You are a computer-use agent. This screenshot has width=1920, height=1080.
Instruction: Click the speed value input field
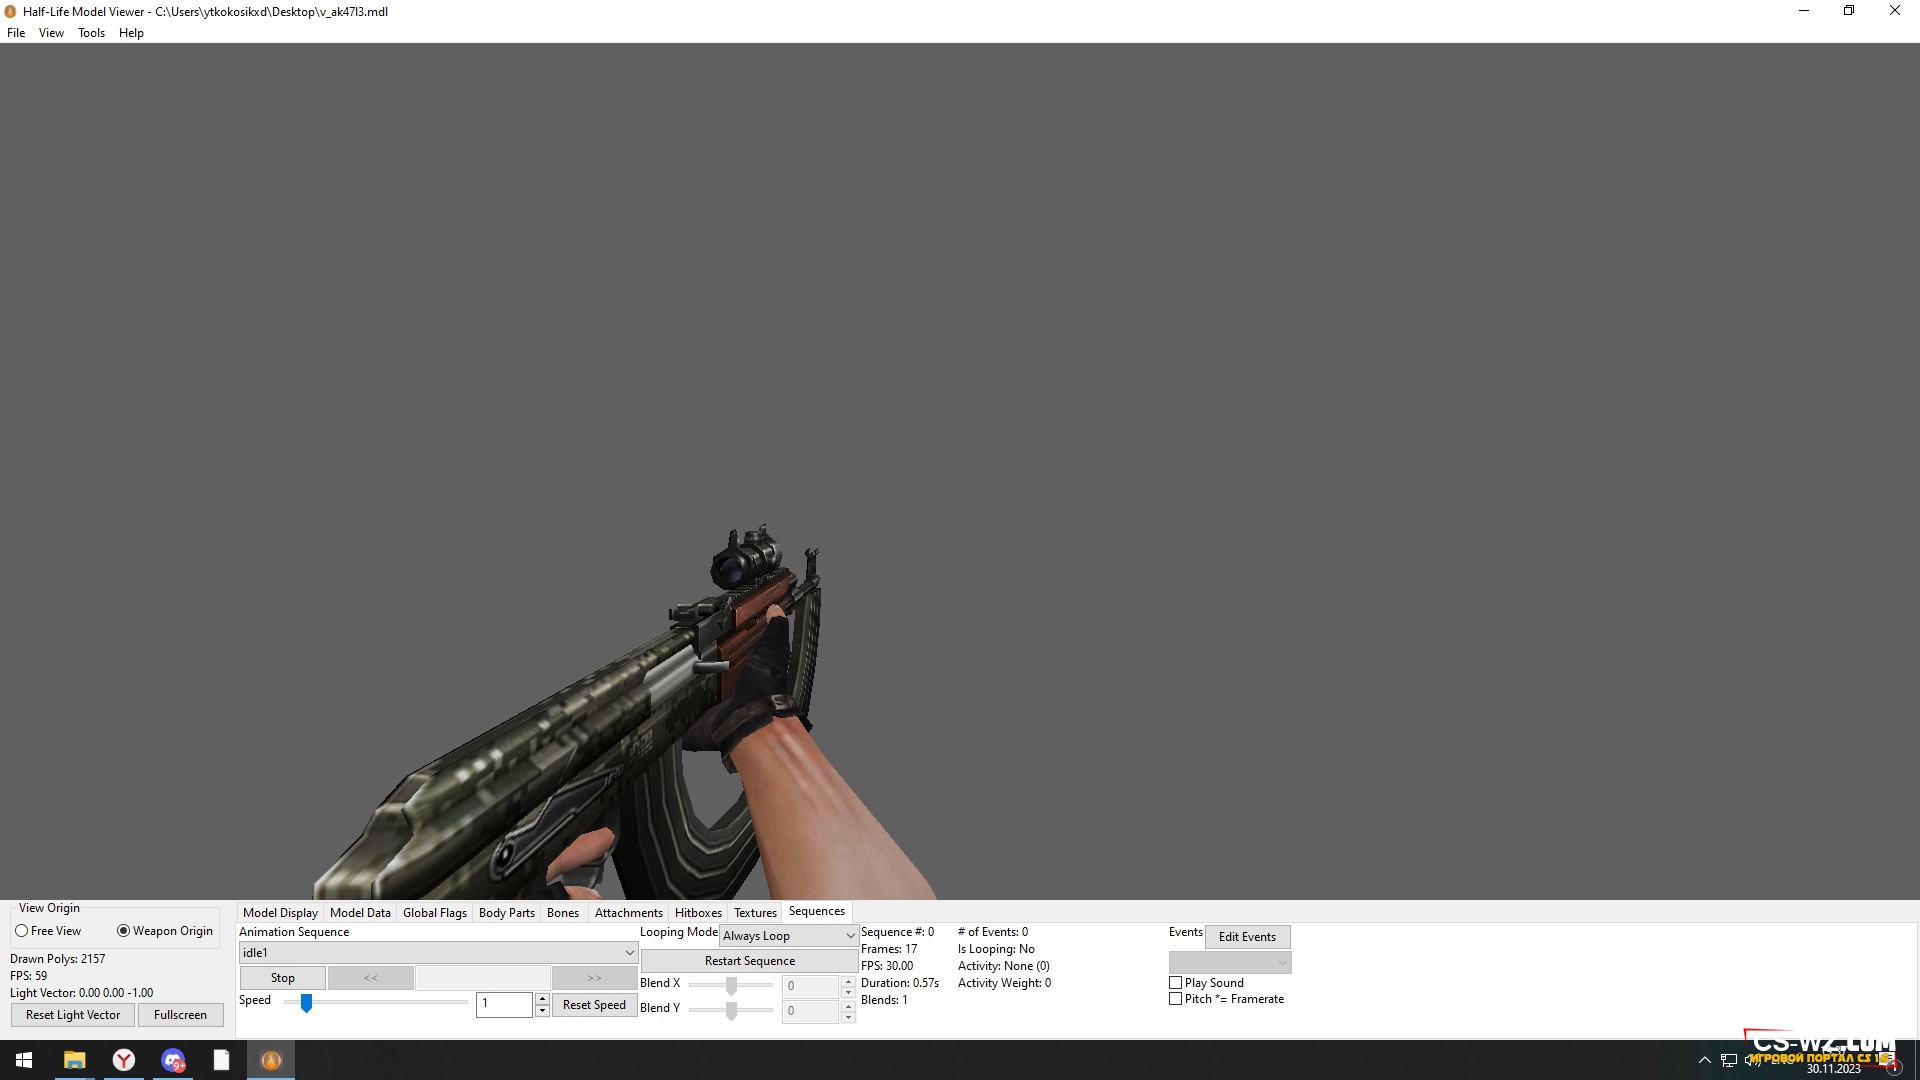pos(505,1004)
